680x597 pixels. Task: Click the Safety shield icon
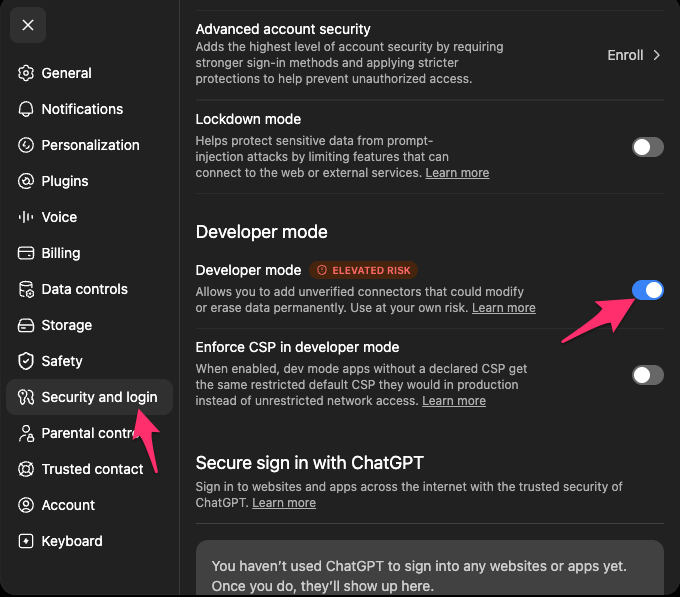click(26, 361)
